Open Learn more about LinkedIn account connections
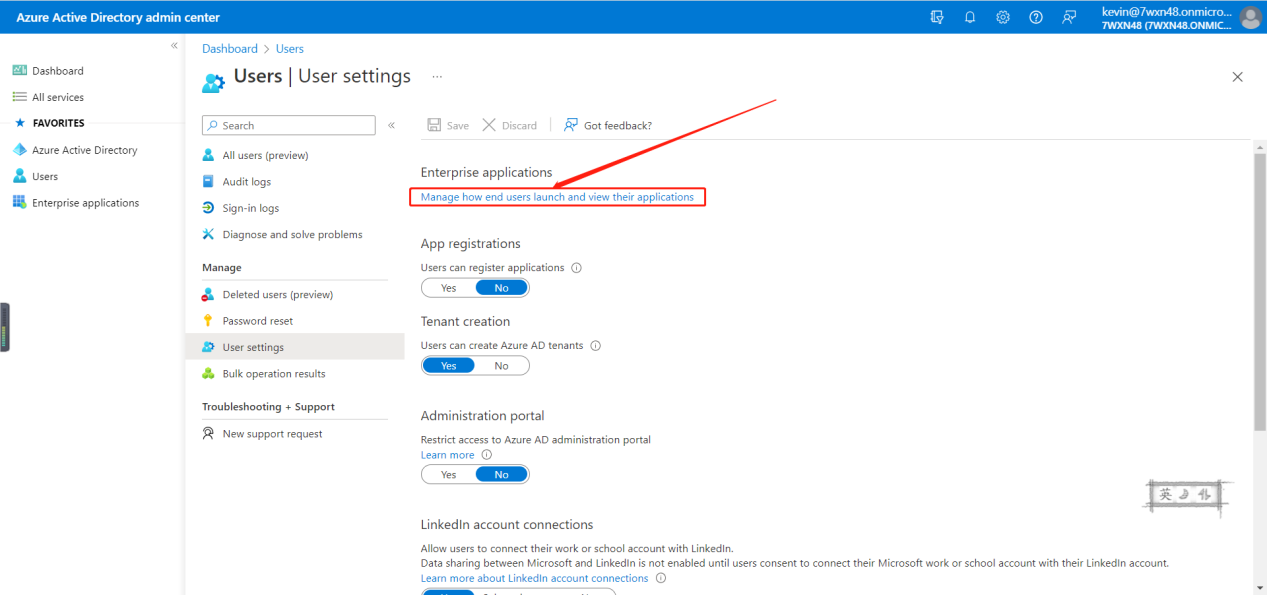Screen dimensions: 1267x595 (534, 578)
